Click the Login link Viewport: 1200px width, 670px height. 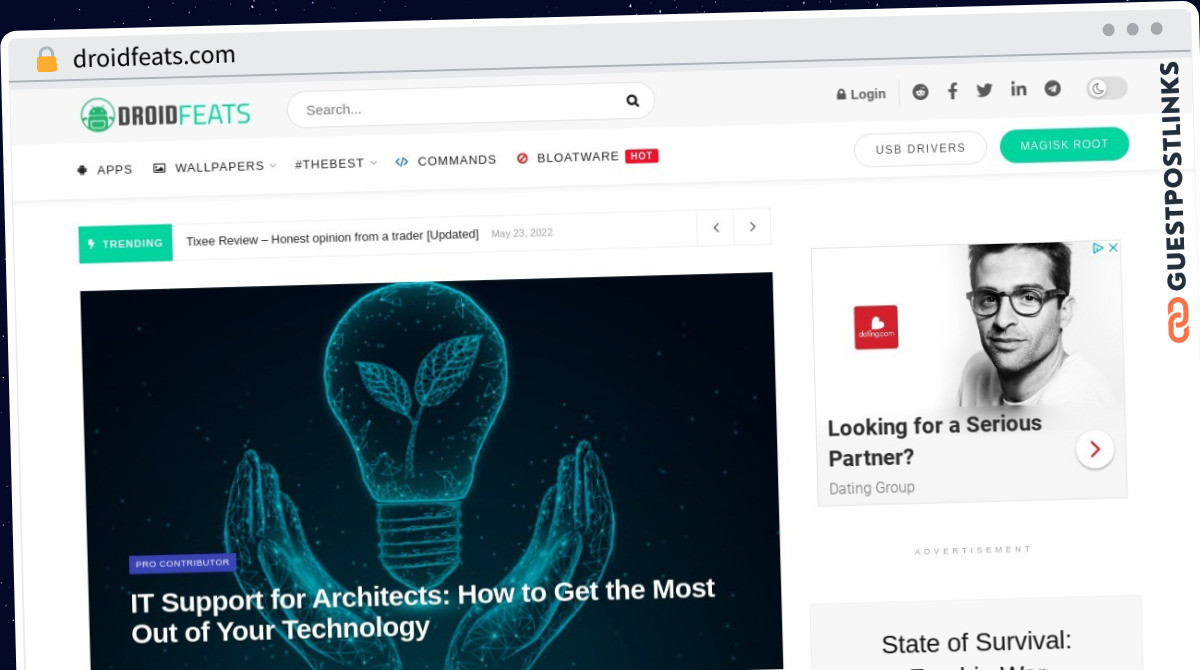(861, 94)
